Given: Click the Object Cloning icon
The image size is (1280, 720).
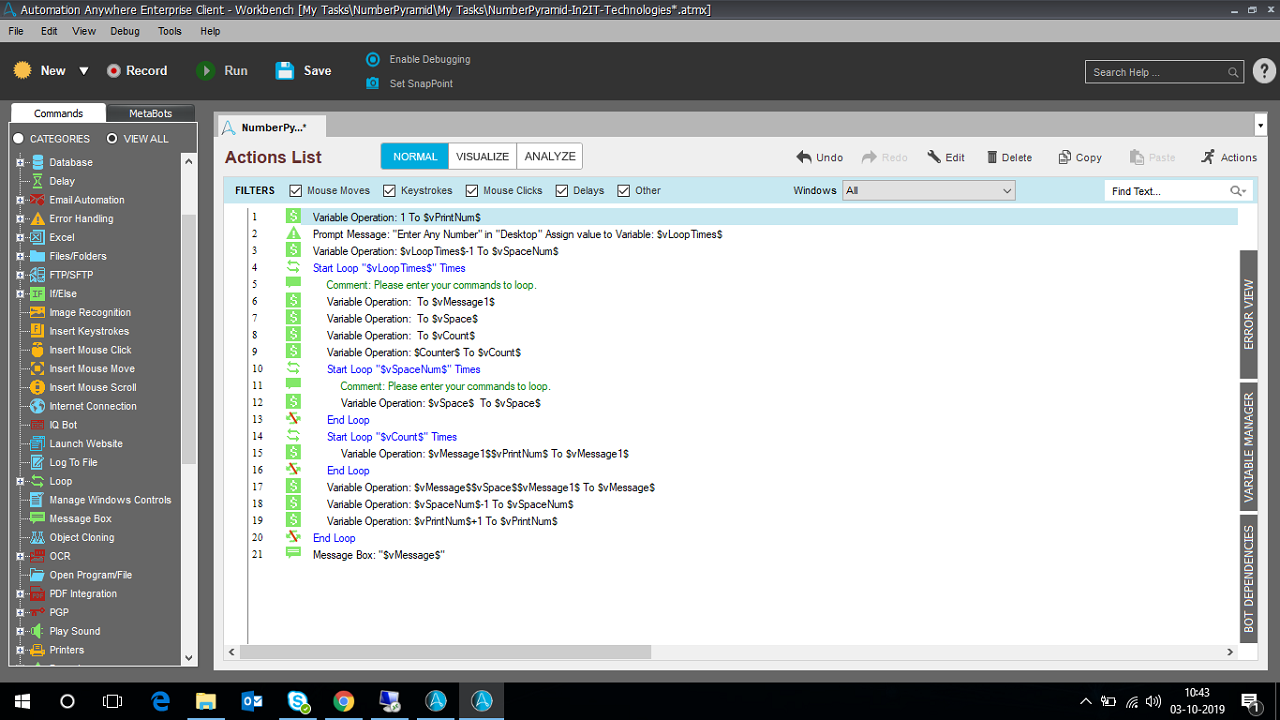Looking at the screenshot, I should click(x=36, y=537).
